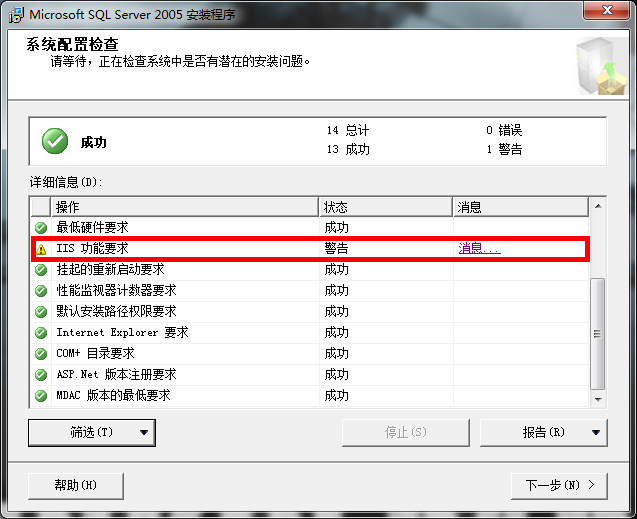
Task: Click the 0 错误 summary text
Action: pos(504,130)
